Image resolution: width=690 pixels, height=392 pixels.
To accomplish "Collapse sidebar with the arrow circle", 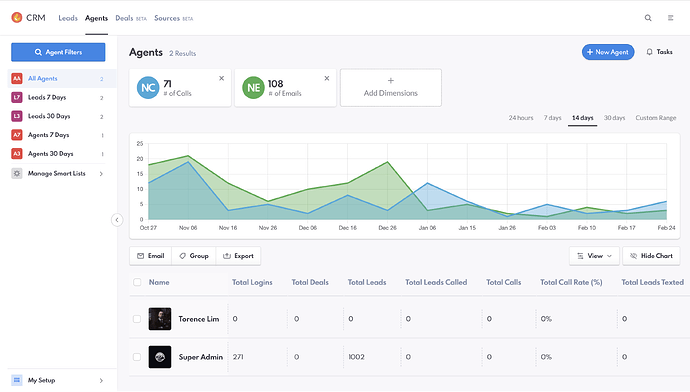I will pos(117,220).
